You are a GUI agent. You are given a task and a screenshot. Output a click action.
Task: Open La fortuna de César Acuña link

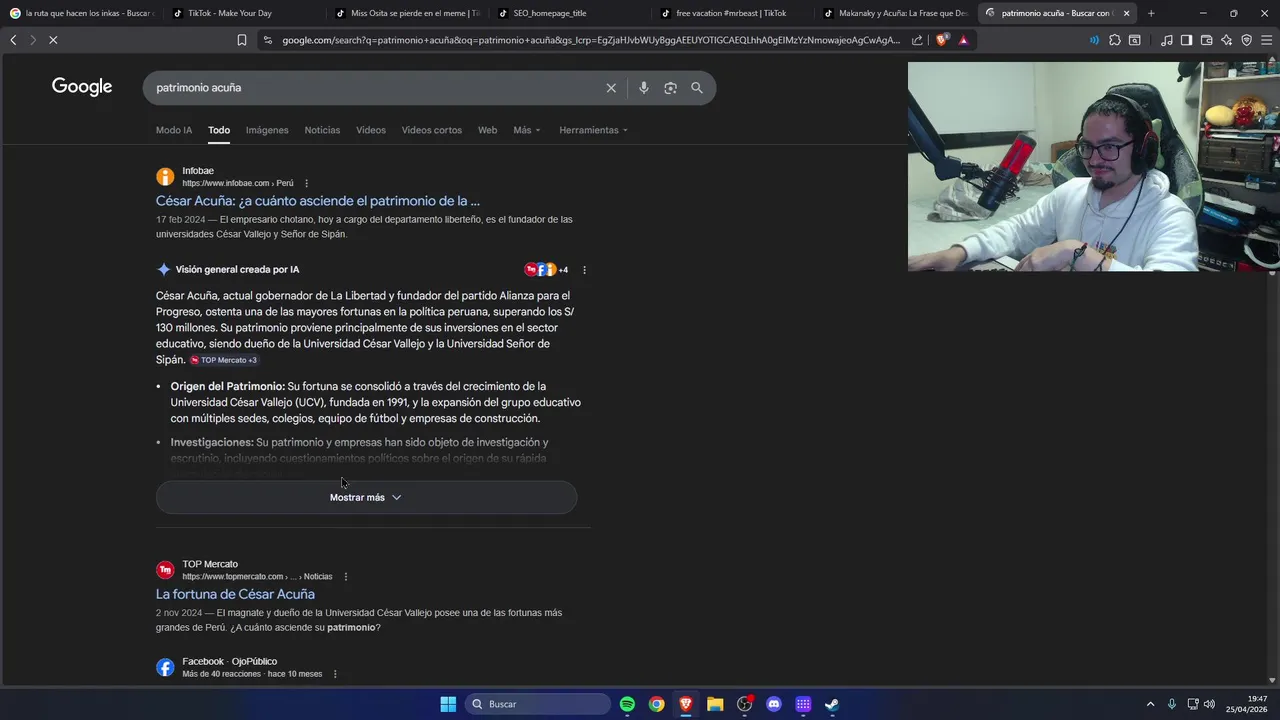click(x=235, y=594)
